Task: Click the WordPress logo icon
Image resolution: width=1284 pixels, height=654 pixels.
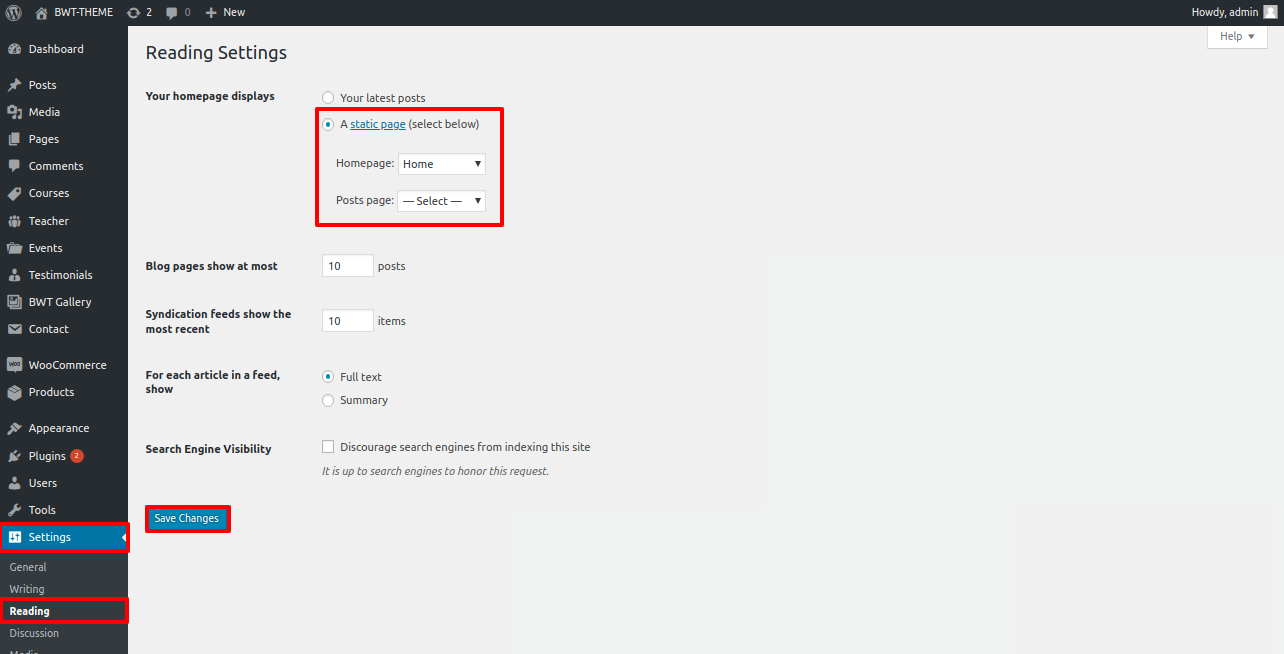Action: (14, 12)
